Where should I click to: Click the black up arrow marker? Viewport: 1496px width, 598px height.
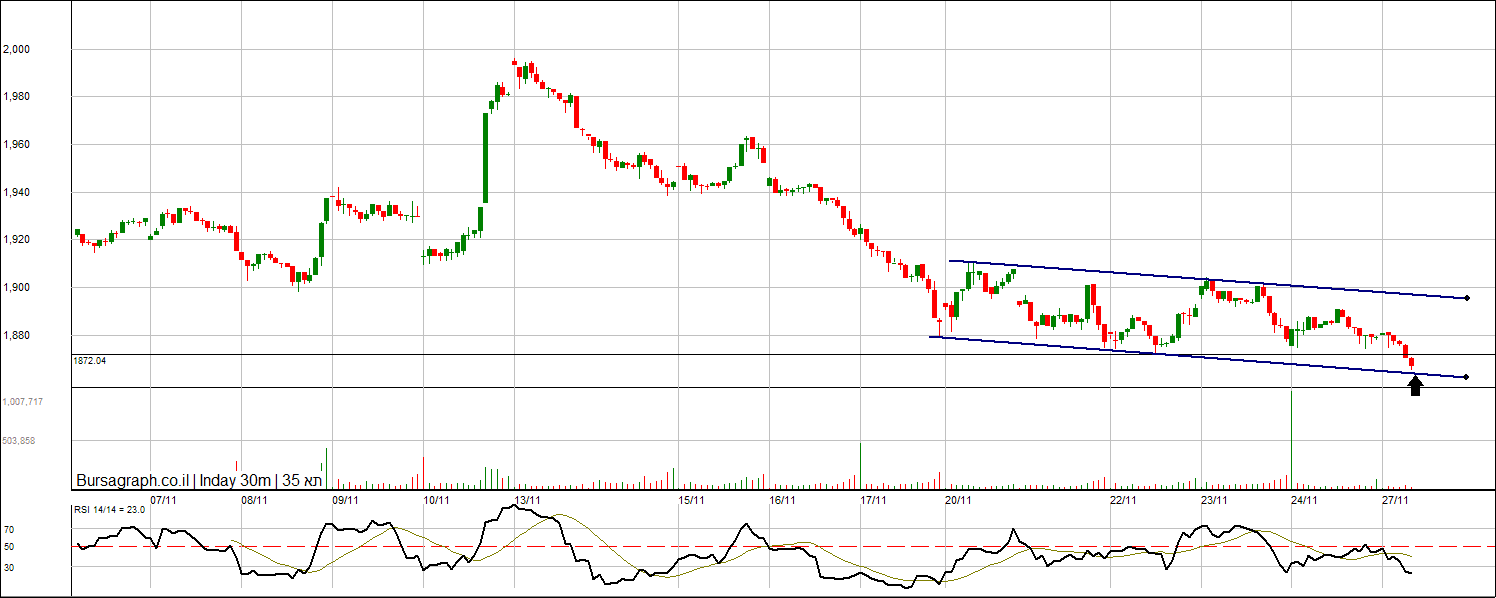pyautogui.click(x=1415, y=385)
